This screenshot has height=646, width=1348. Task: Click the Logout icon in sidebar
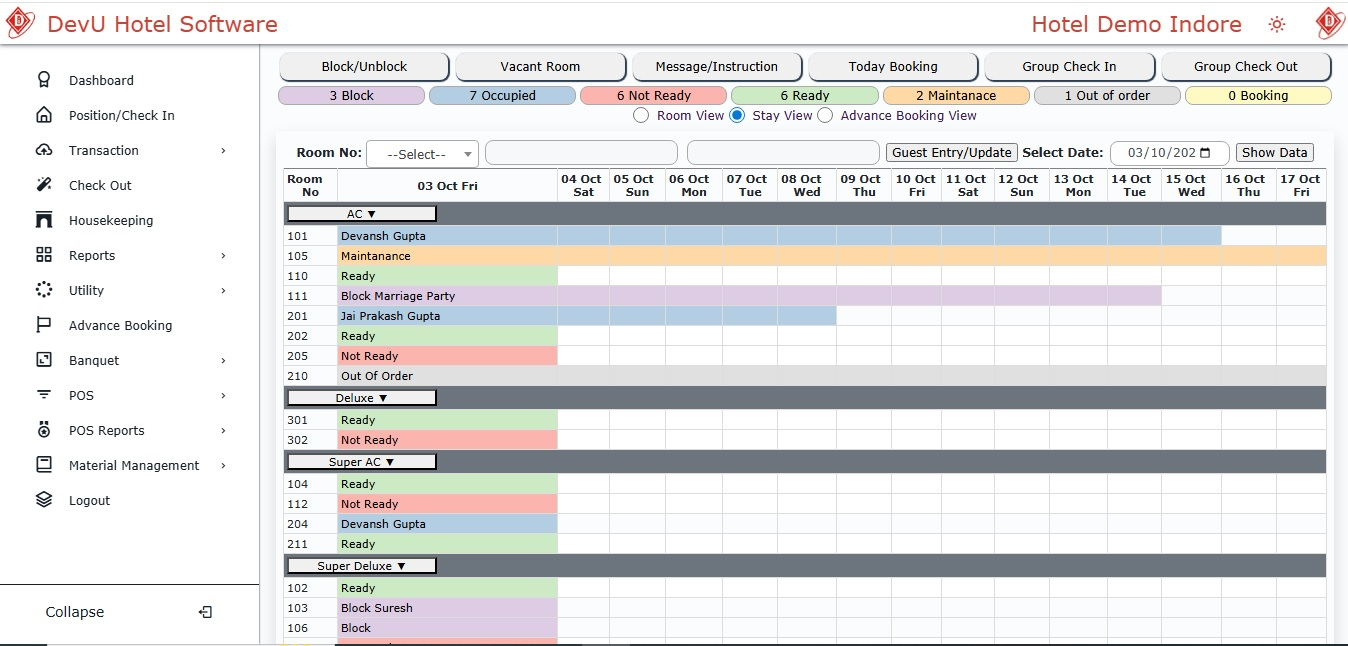tap(44, 500)
